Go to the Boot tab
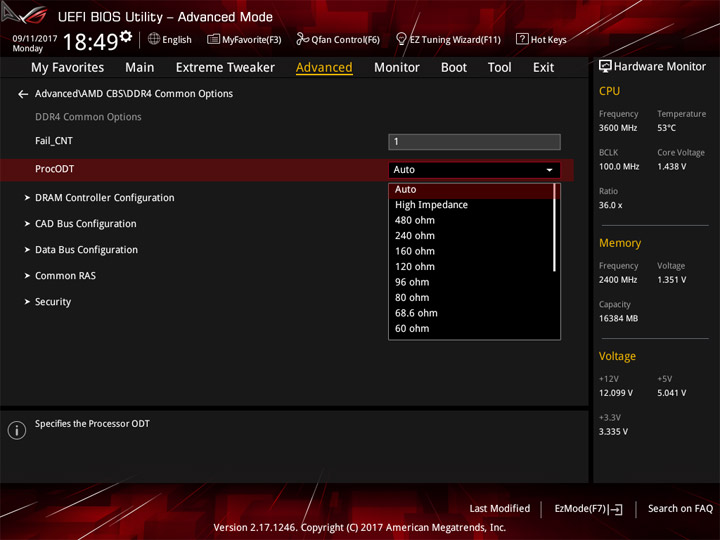 tap(454, 68)
